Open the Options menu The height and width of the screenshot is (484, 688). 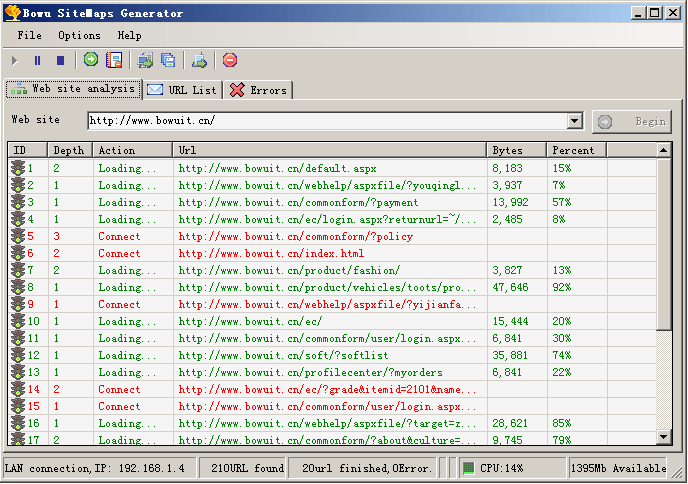tap(79, 36)
